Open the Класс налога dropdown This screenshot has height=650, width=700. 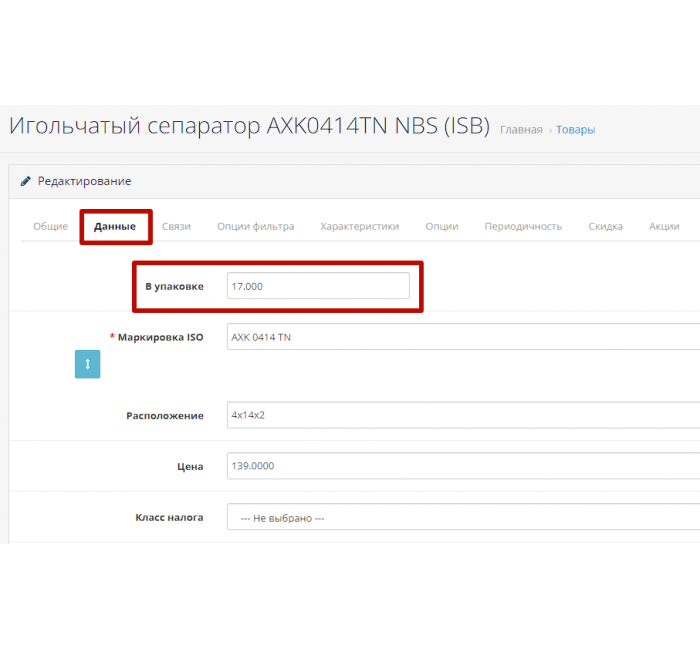coord(463,517)
